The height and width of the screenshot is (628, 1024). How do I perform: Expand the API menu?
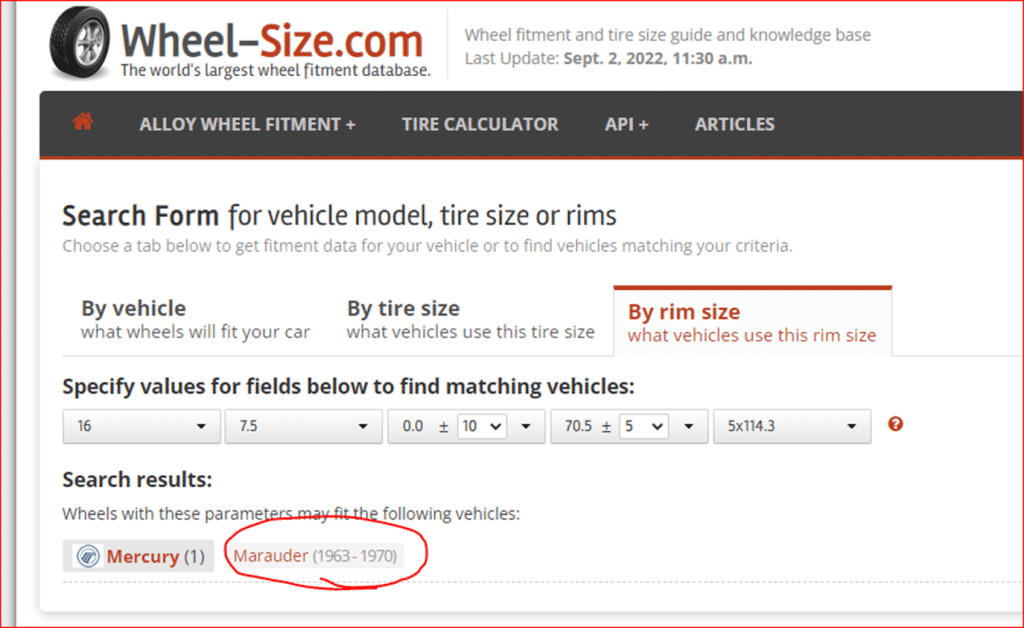pyautogui.click(x=626, y=124)
